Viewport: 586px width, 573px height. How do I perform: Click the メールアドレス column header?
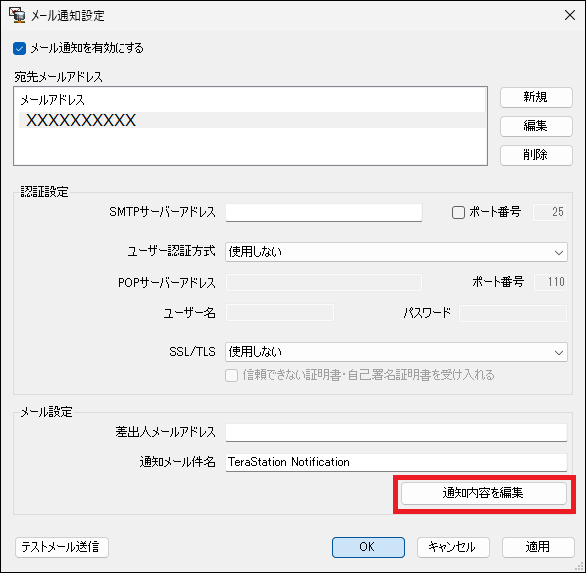click(x=52, y=100)
